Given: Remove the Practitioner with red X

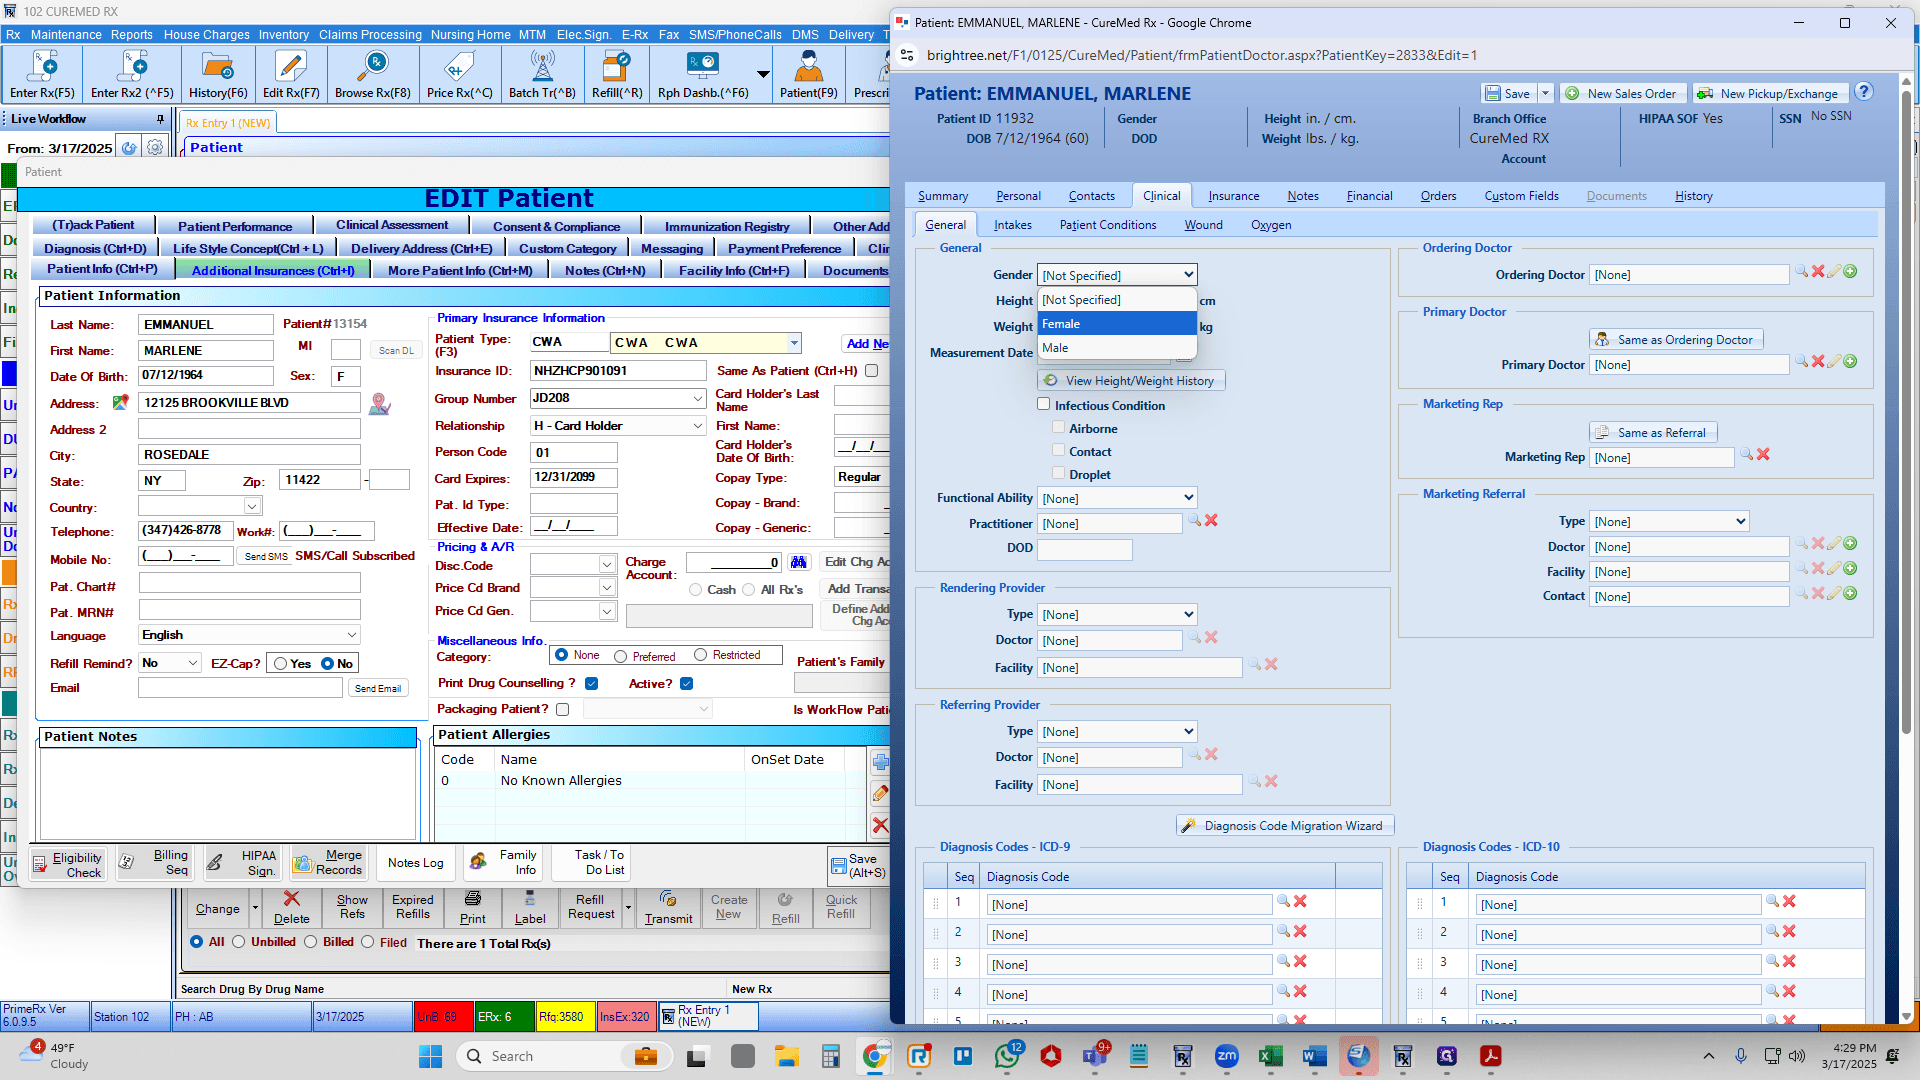Looking at the screenshot, I should pyautogui.click(x=1211, y=521).
